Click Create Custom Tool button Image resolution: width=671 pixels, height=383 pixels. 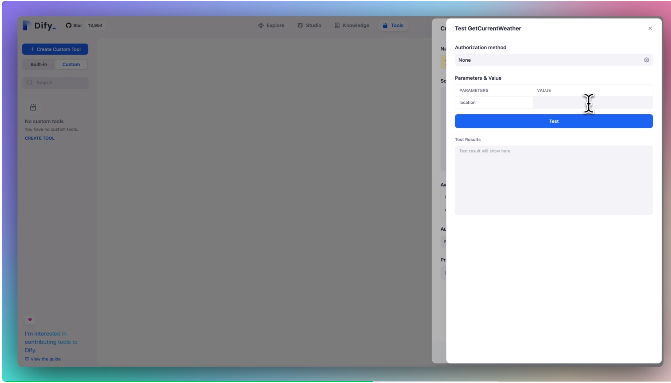(x=55, y=49)
